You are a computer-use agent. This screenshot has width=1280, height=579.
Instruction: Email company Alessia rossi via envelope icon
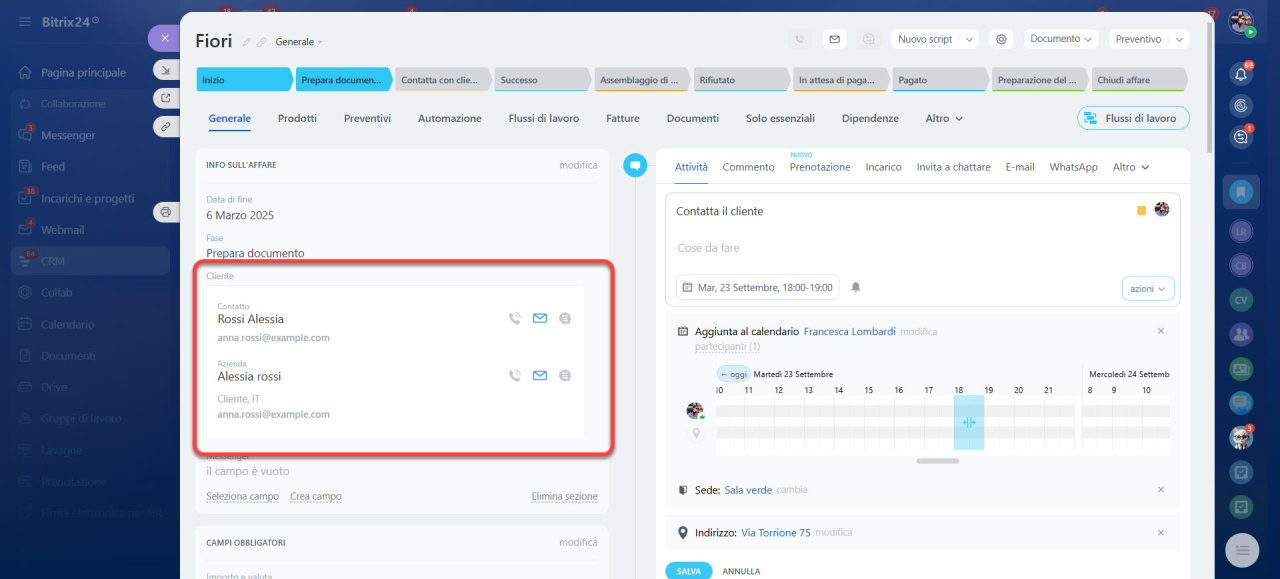tap(540, 376)
